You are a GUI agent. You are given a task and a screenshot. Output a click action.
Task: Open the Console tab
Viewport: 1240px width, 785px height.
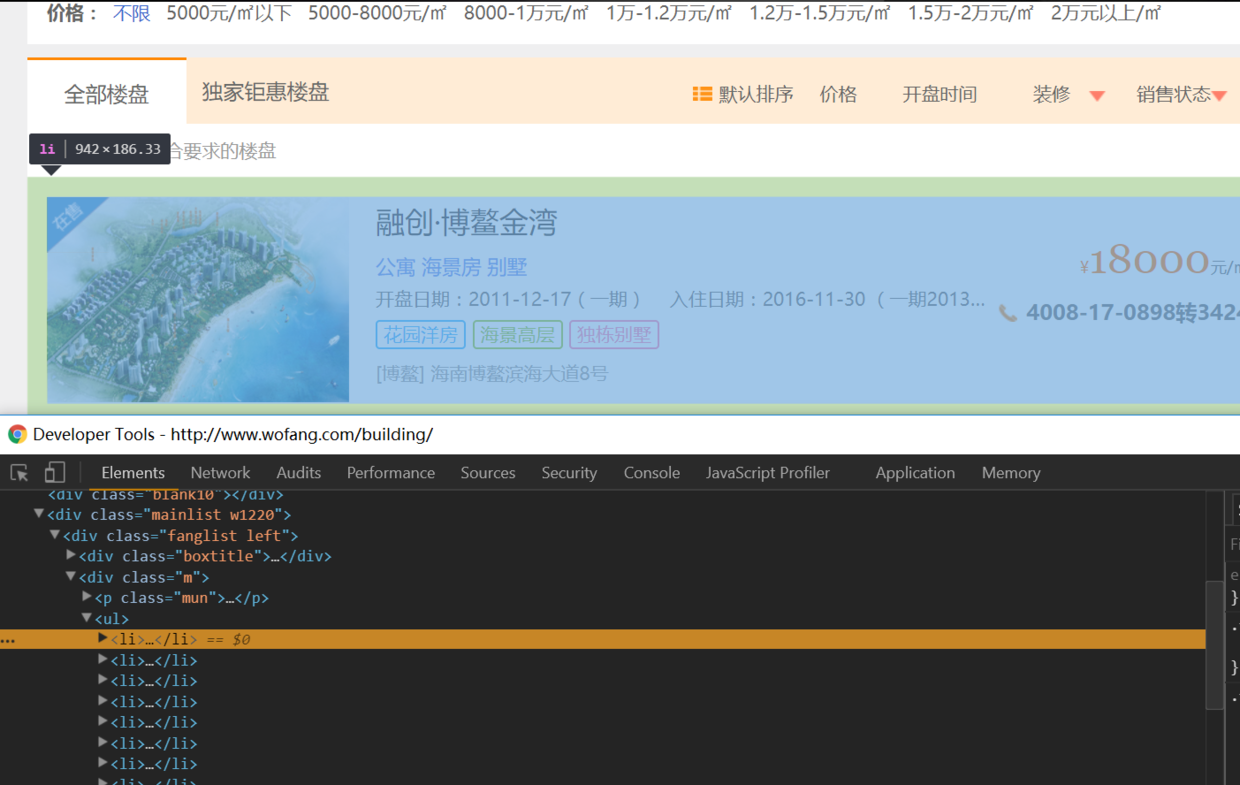pos(652,473)
